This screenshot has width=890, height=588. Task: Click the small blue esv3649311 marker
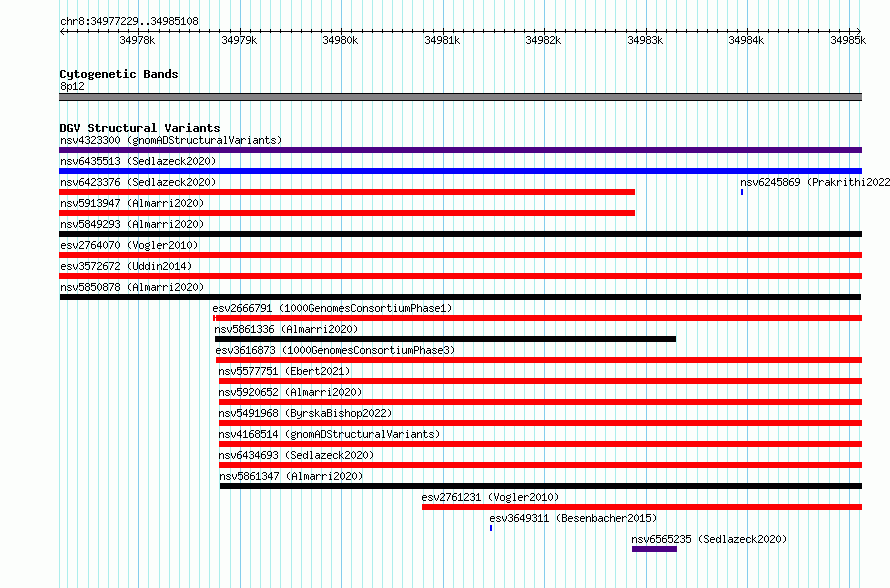[491, 528]
